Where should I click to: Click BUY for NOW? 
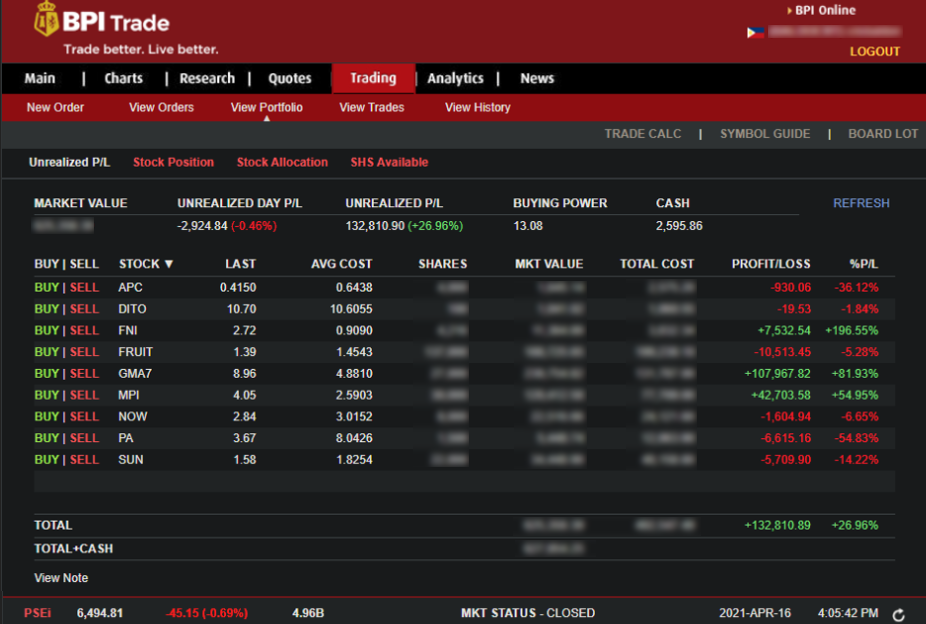47,417
